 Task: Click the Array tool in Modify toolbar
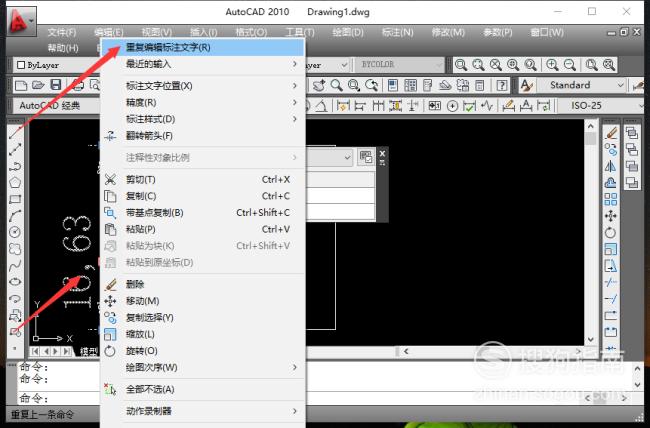(611, 199)
